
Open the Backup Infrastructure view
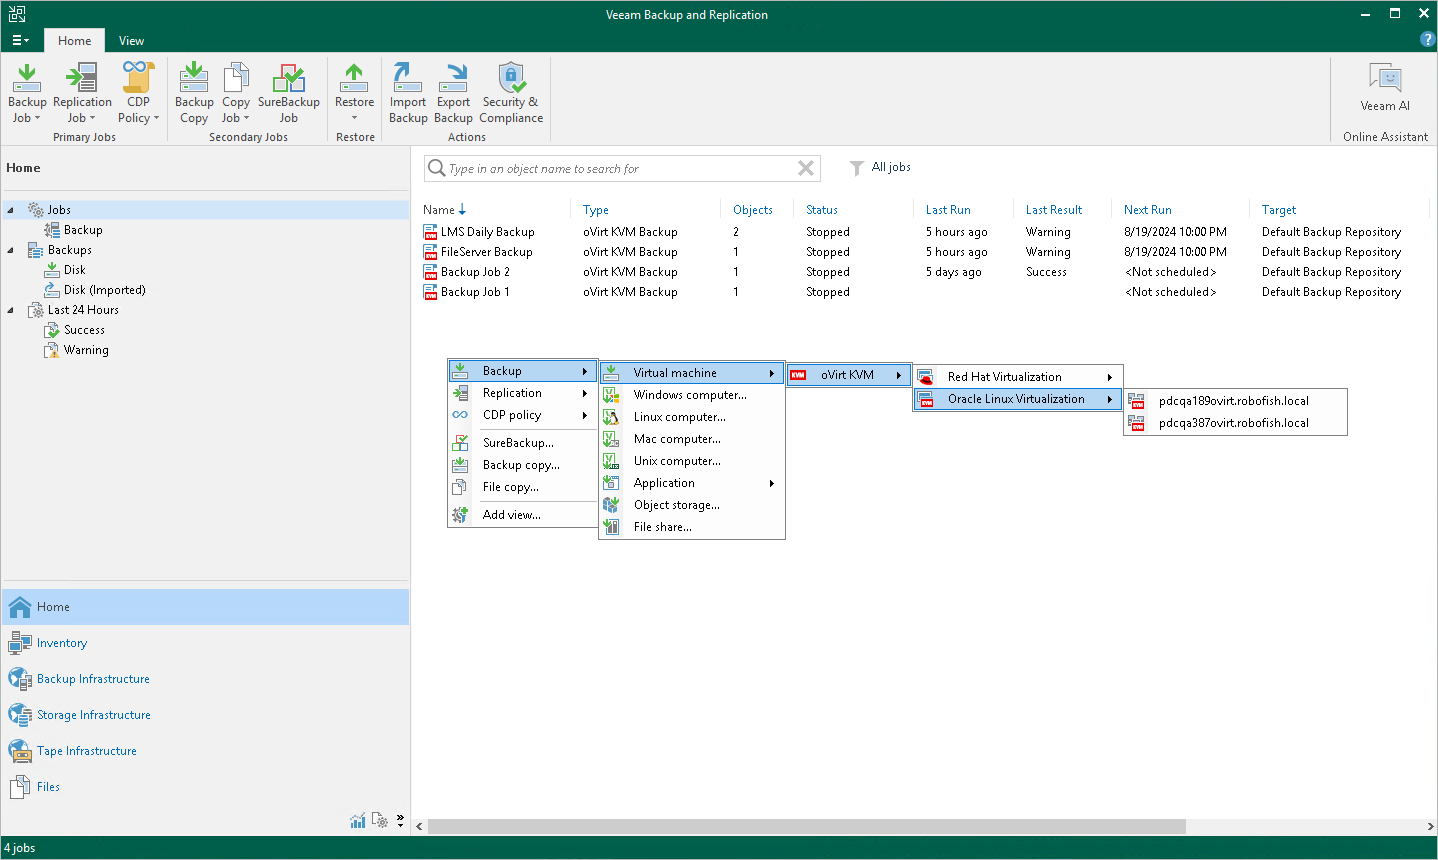click(x=93, y=679)
